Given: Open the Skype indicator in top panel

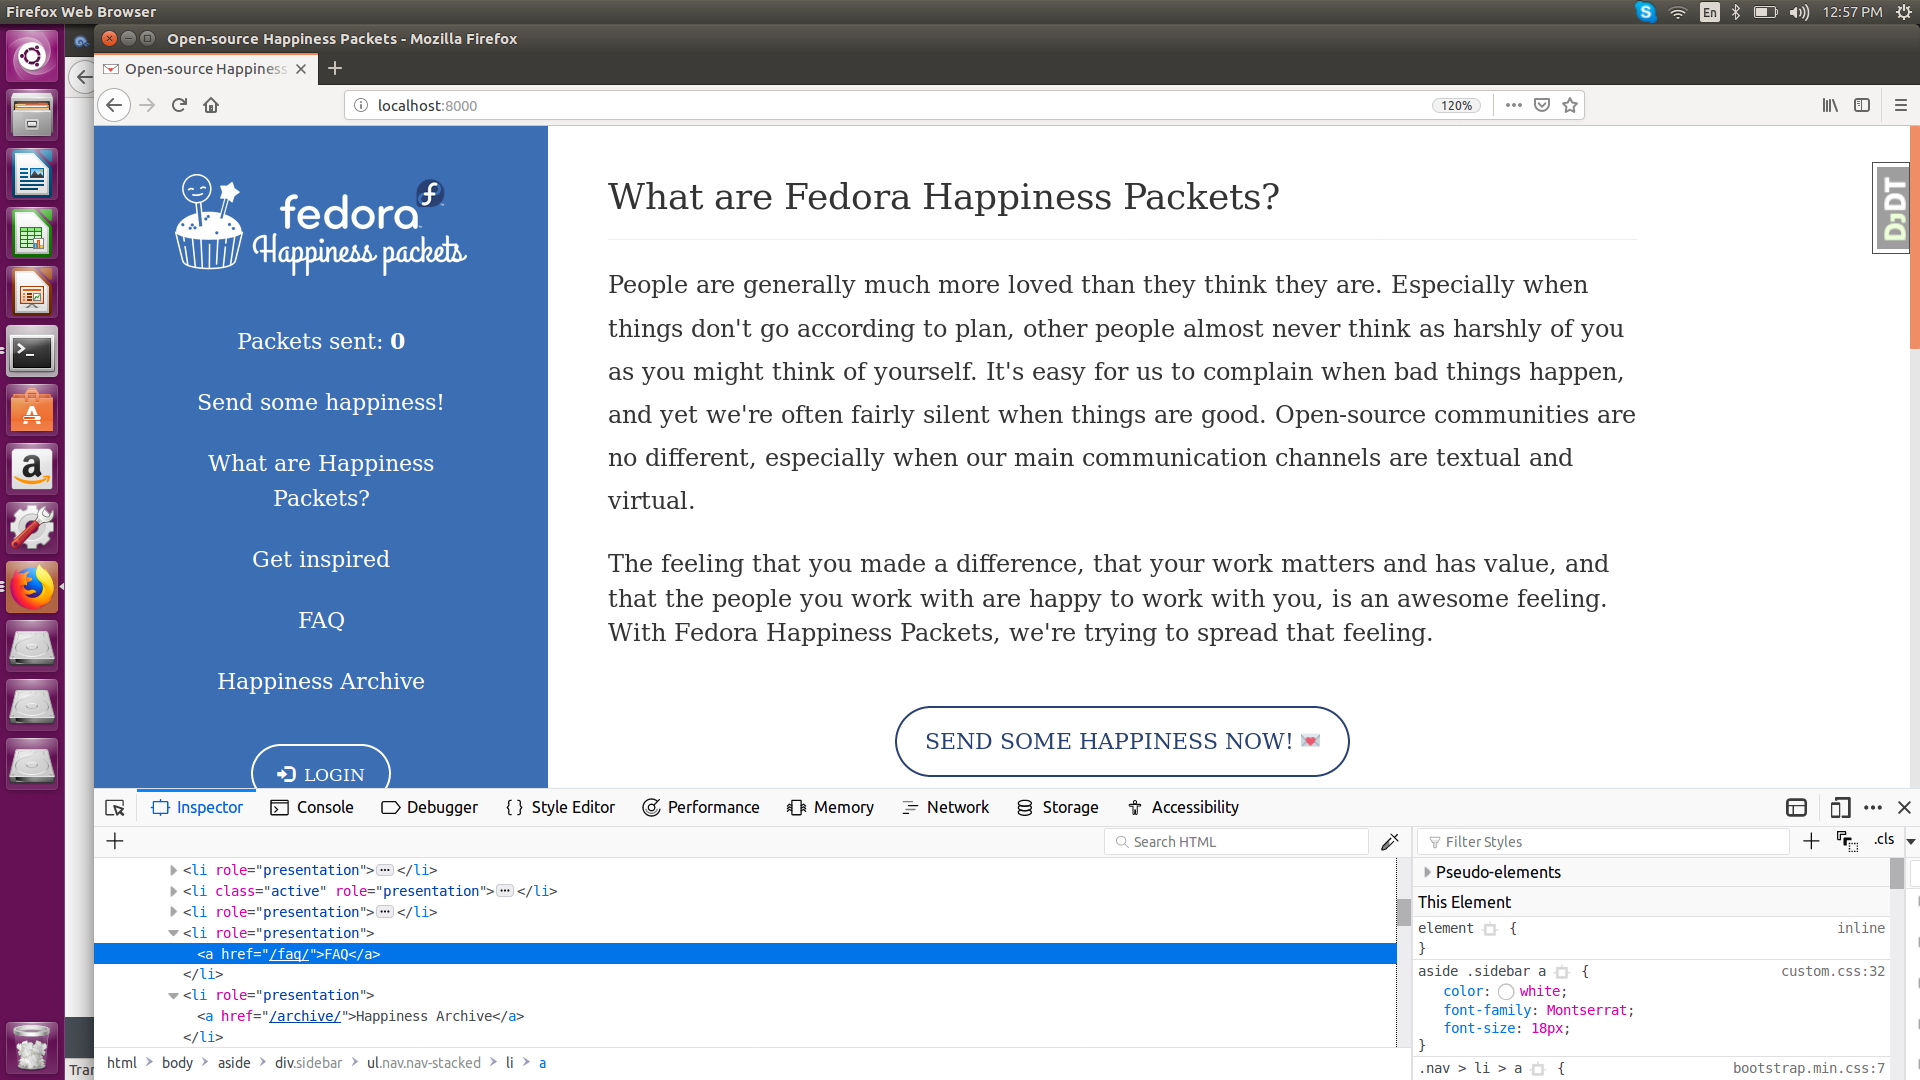Looking at the screenshot, I should tap(1646, 12).
